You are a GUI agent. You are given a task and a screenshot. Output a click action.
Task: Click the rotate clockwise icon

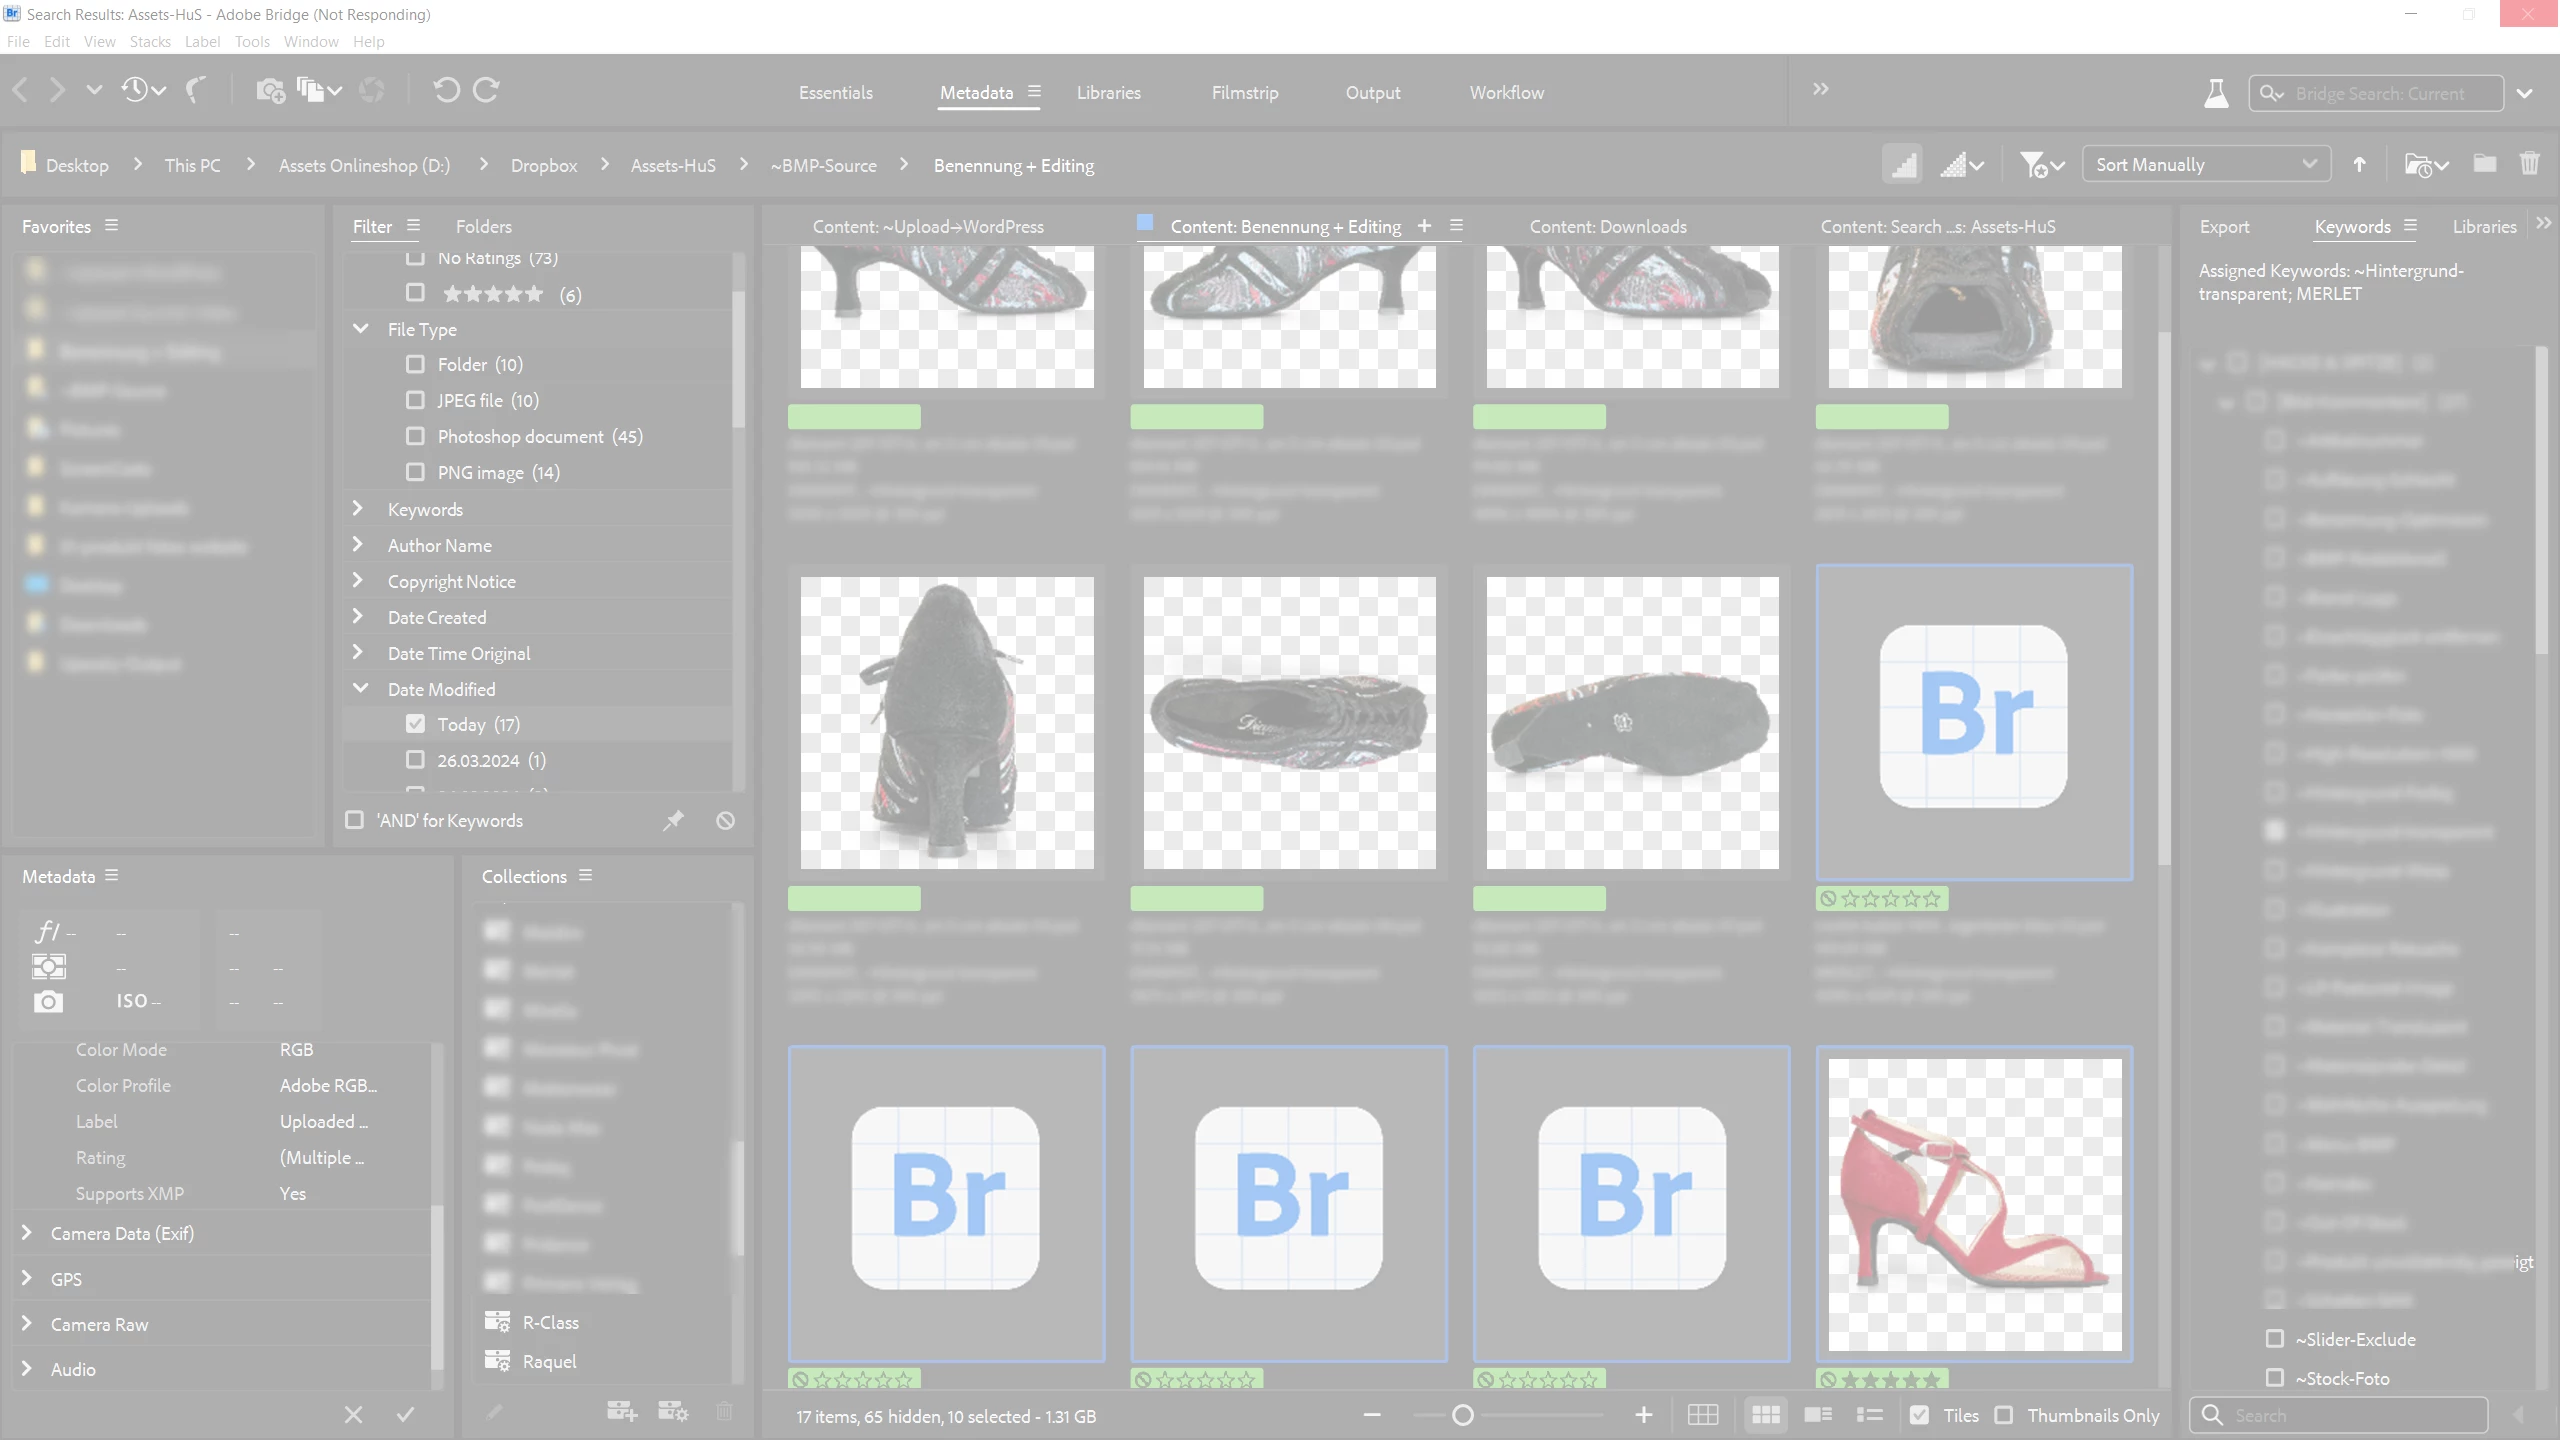[x=487, y=90]
